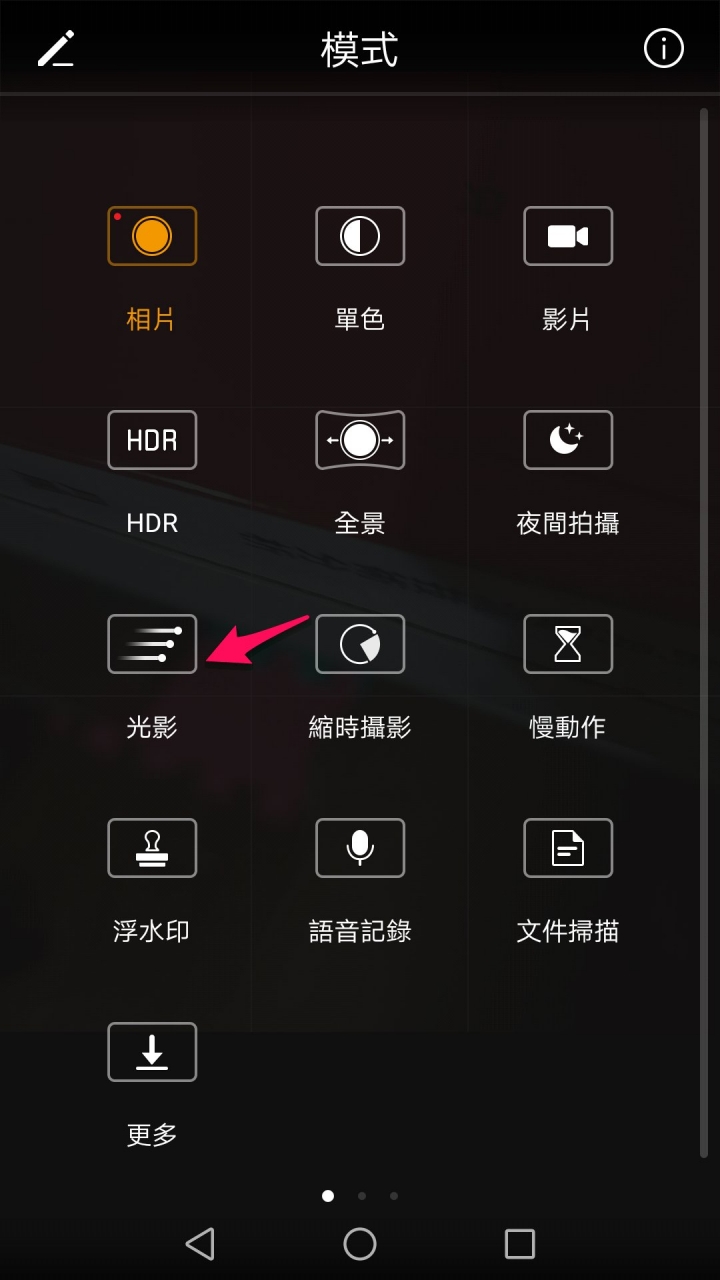Tap the 更多 download more icon

(152, 1052)
